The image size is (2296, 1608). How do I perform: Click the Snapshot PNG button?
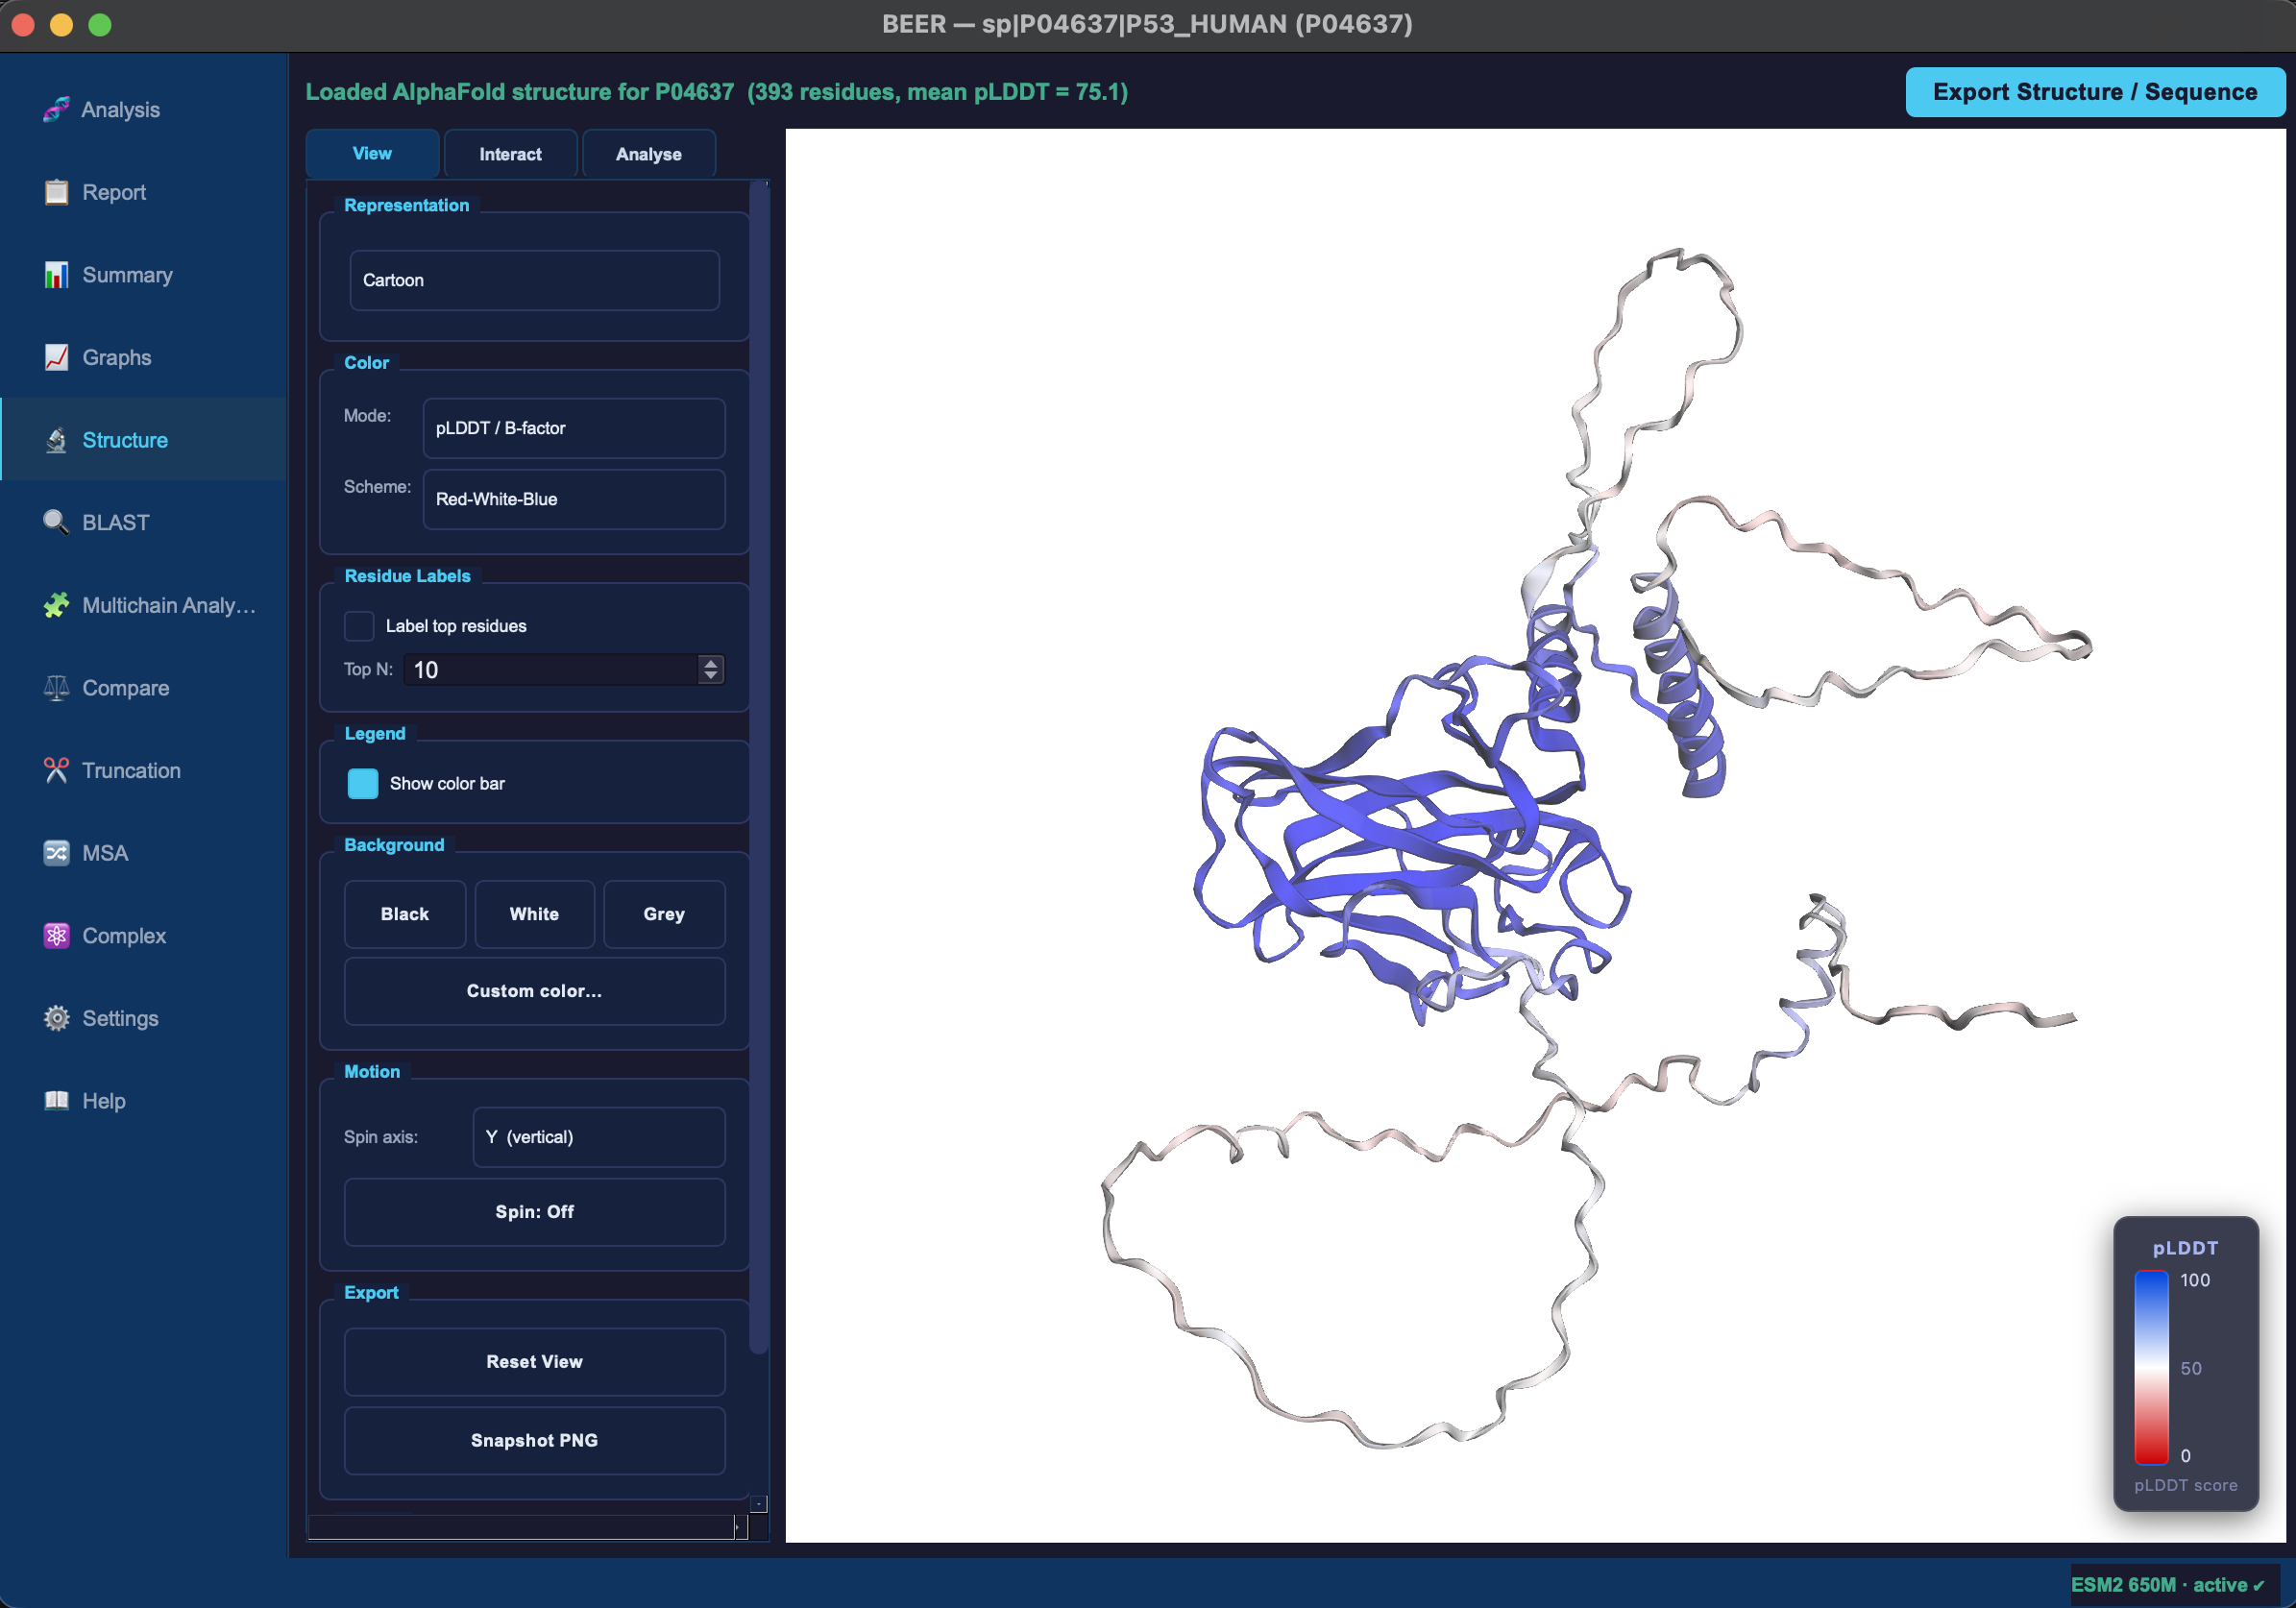534,1441
